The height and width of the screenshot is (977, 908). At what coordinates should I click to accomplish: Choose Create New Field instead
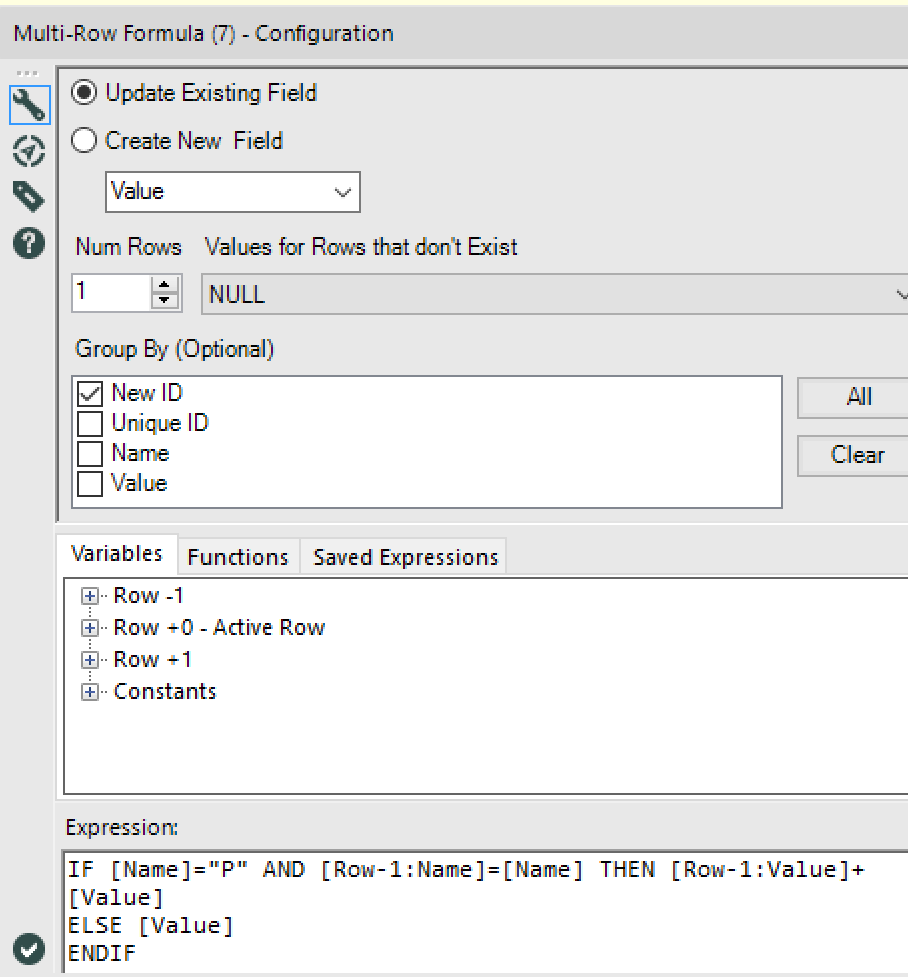coord(84,141)
